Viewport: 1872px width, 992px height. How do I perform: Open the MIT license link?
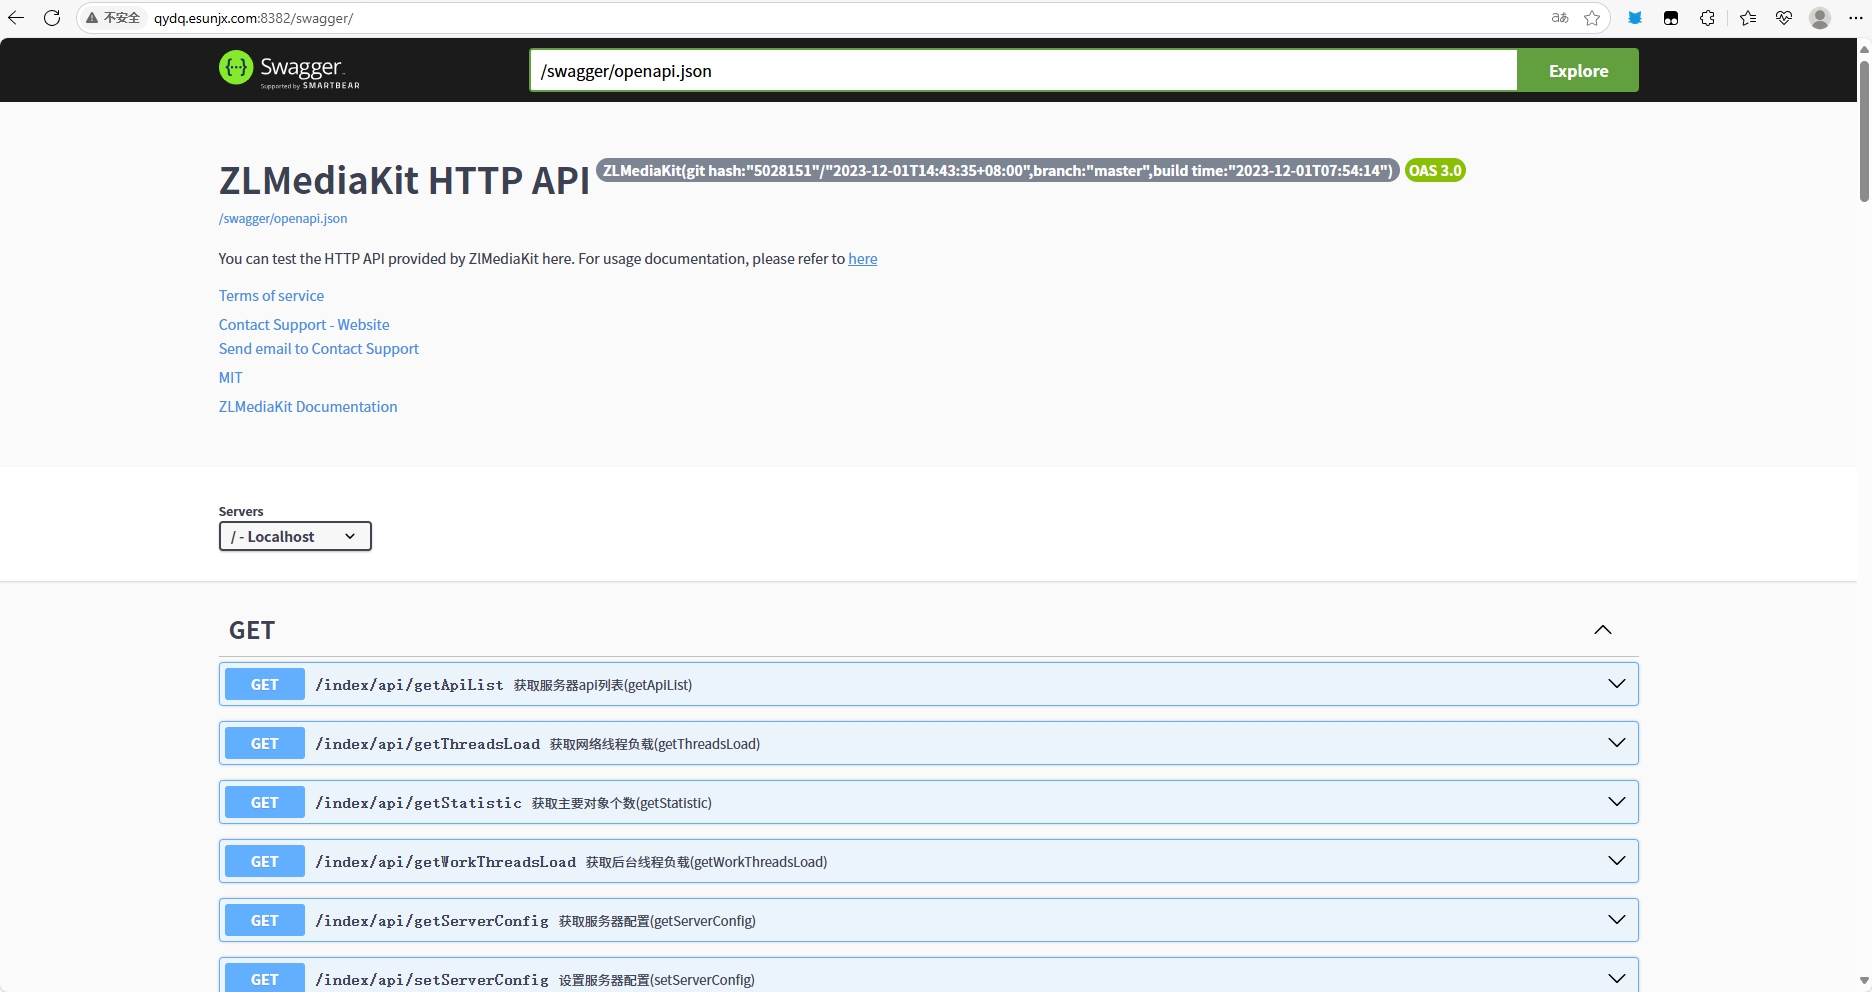tap(231, 378)
